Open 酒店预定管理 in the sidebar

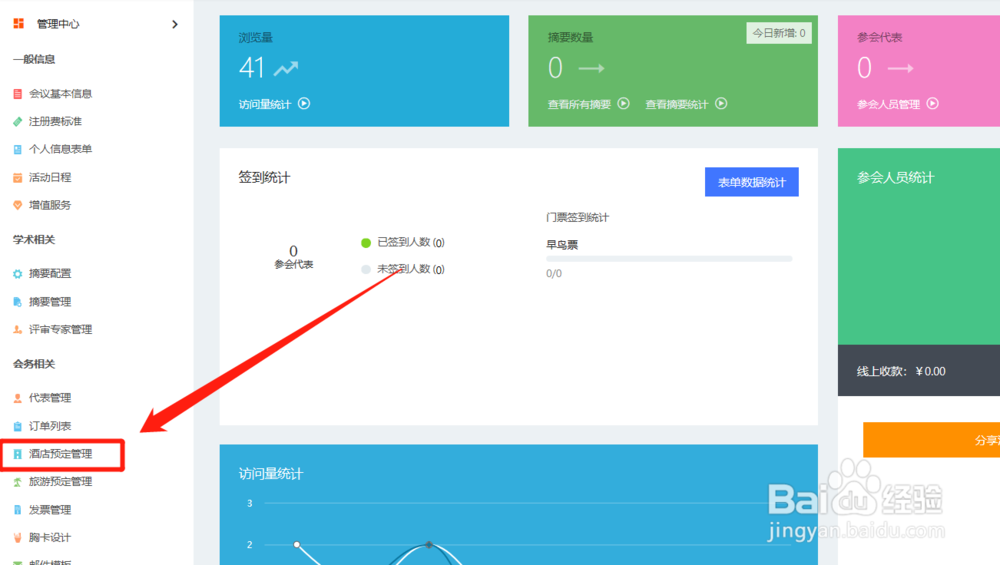61,454
